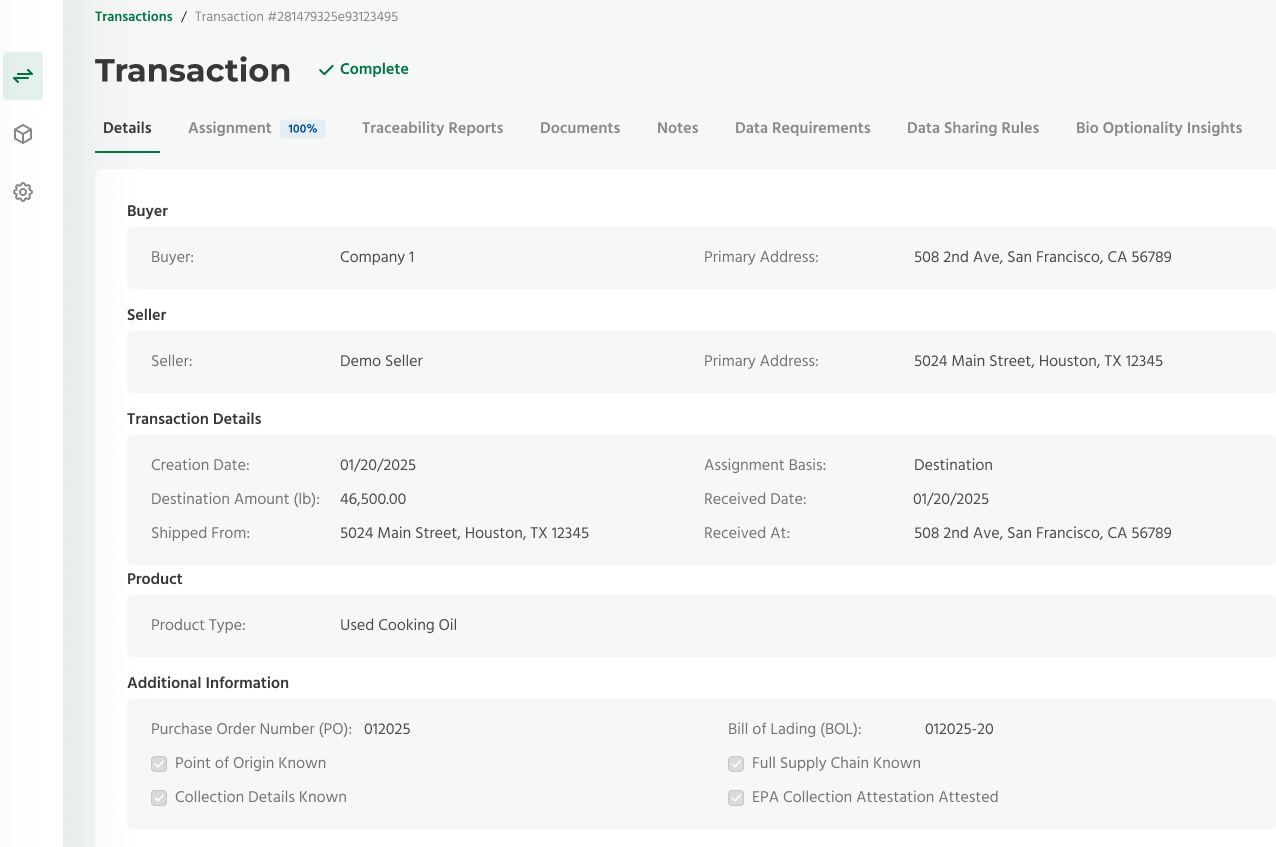
Task: Click the cube inventory icon in sidebar
Action: pyautogui.click(x=23, y=134)
